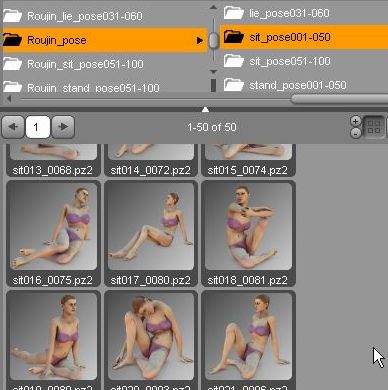Click the sit_pose001-050 folder icon

234,37
